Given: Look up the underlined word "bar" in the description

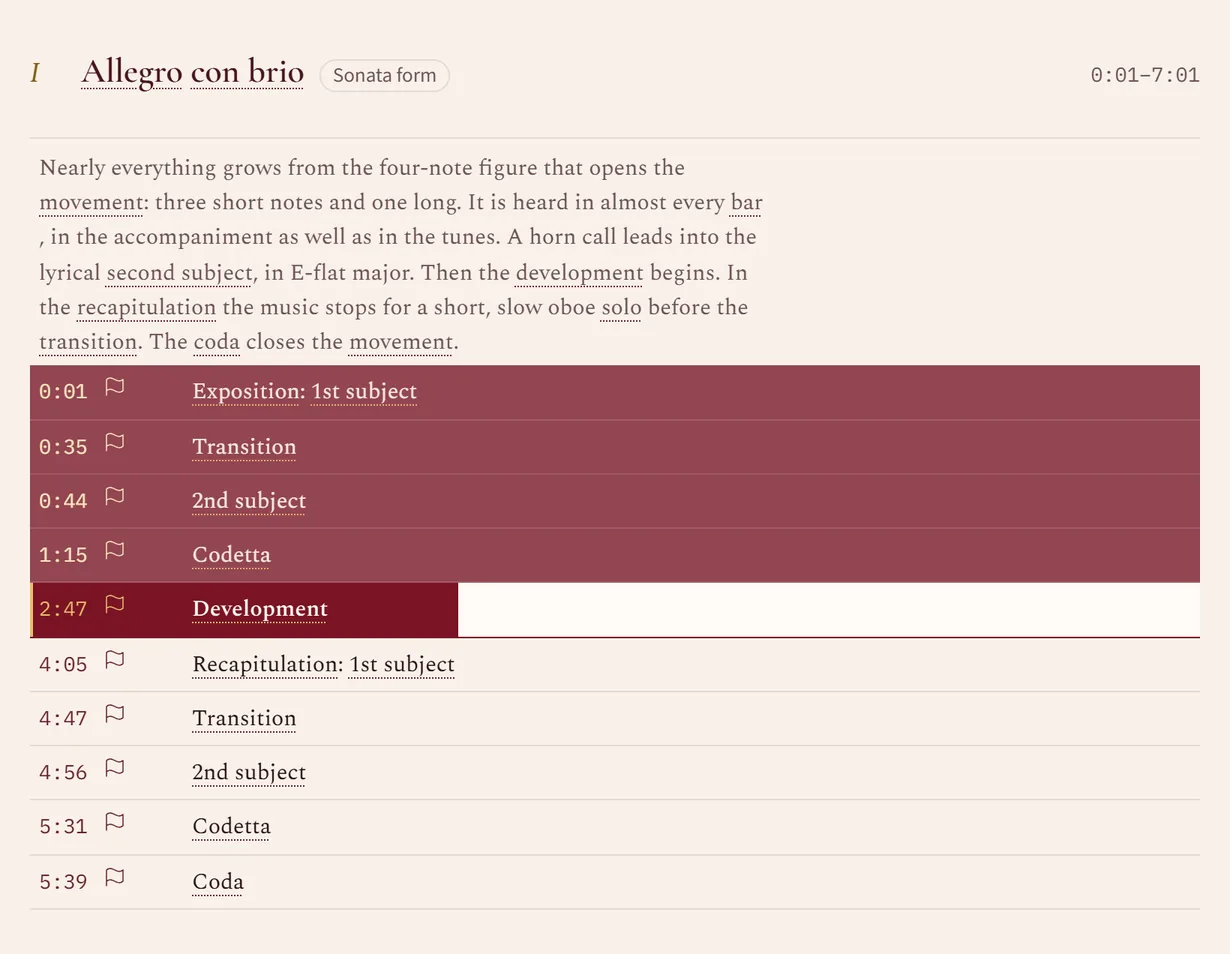Looking at the screenshot, I should [x=746, y=202].
